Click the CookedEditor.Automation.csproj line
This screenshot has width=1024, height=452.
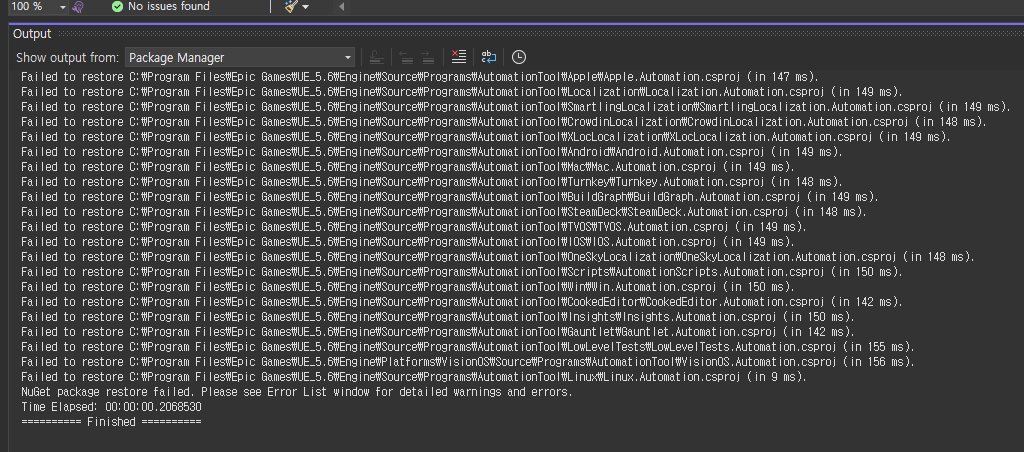pos(462,302)
